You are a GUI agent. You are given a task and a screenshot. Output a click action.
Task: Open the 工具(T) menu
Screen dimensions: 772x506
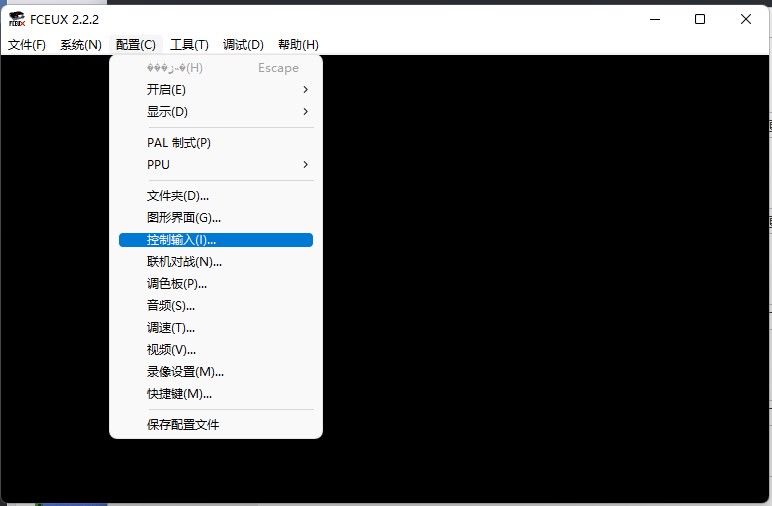(189, 45)
